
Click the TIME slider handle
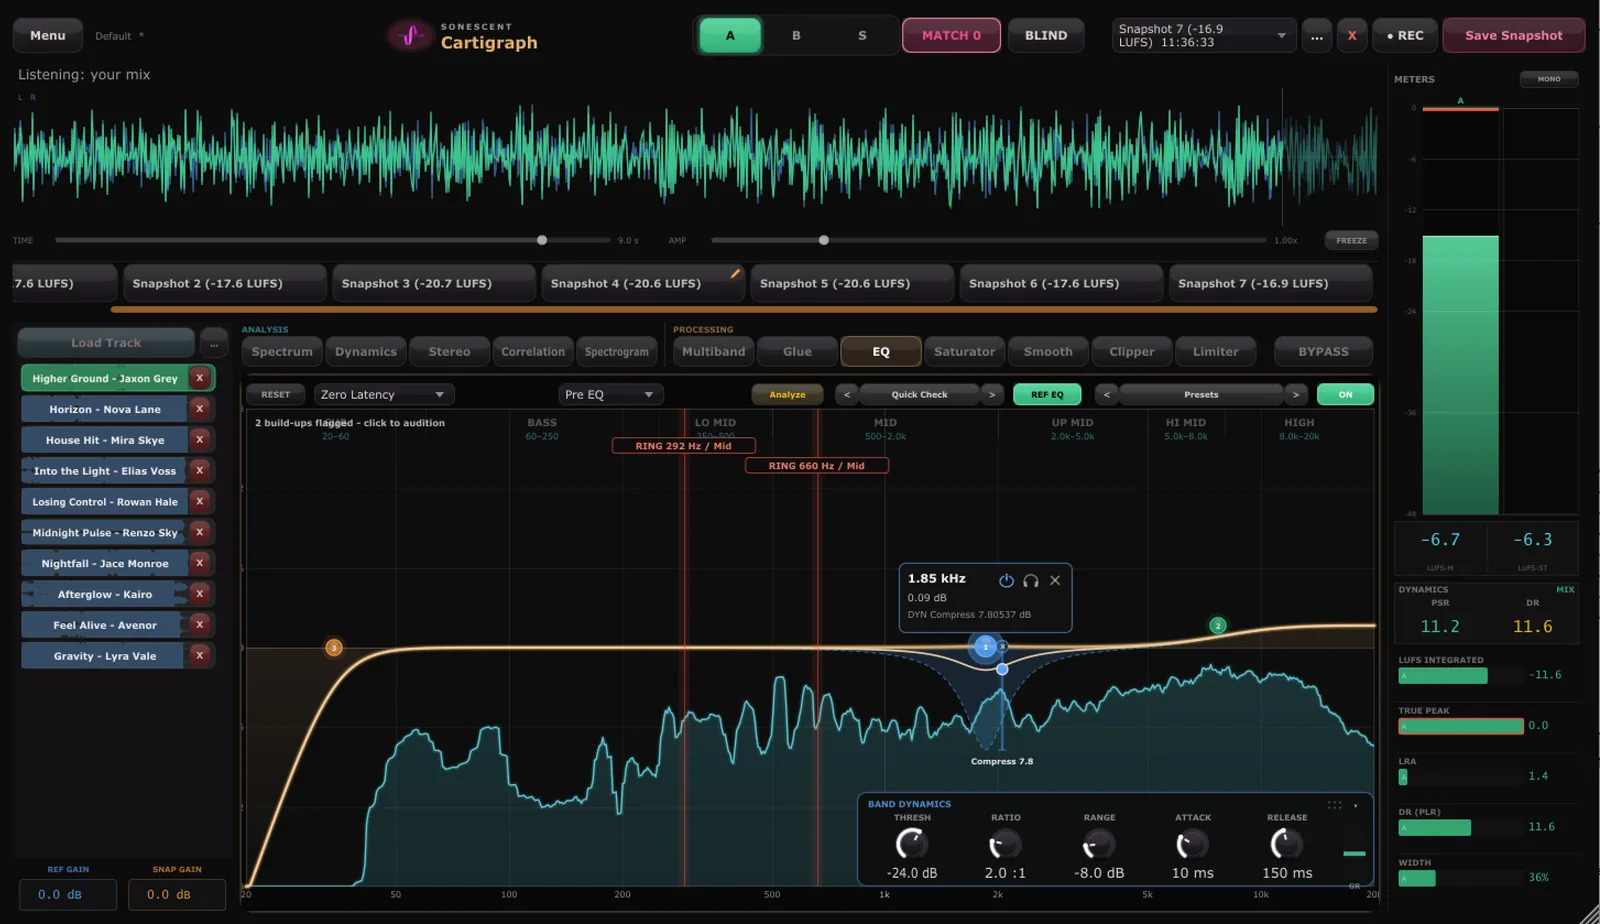click(x=542, y=240)
